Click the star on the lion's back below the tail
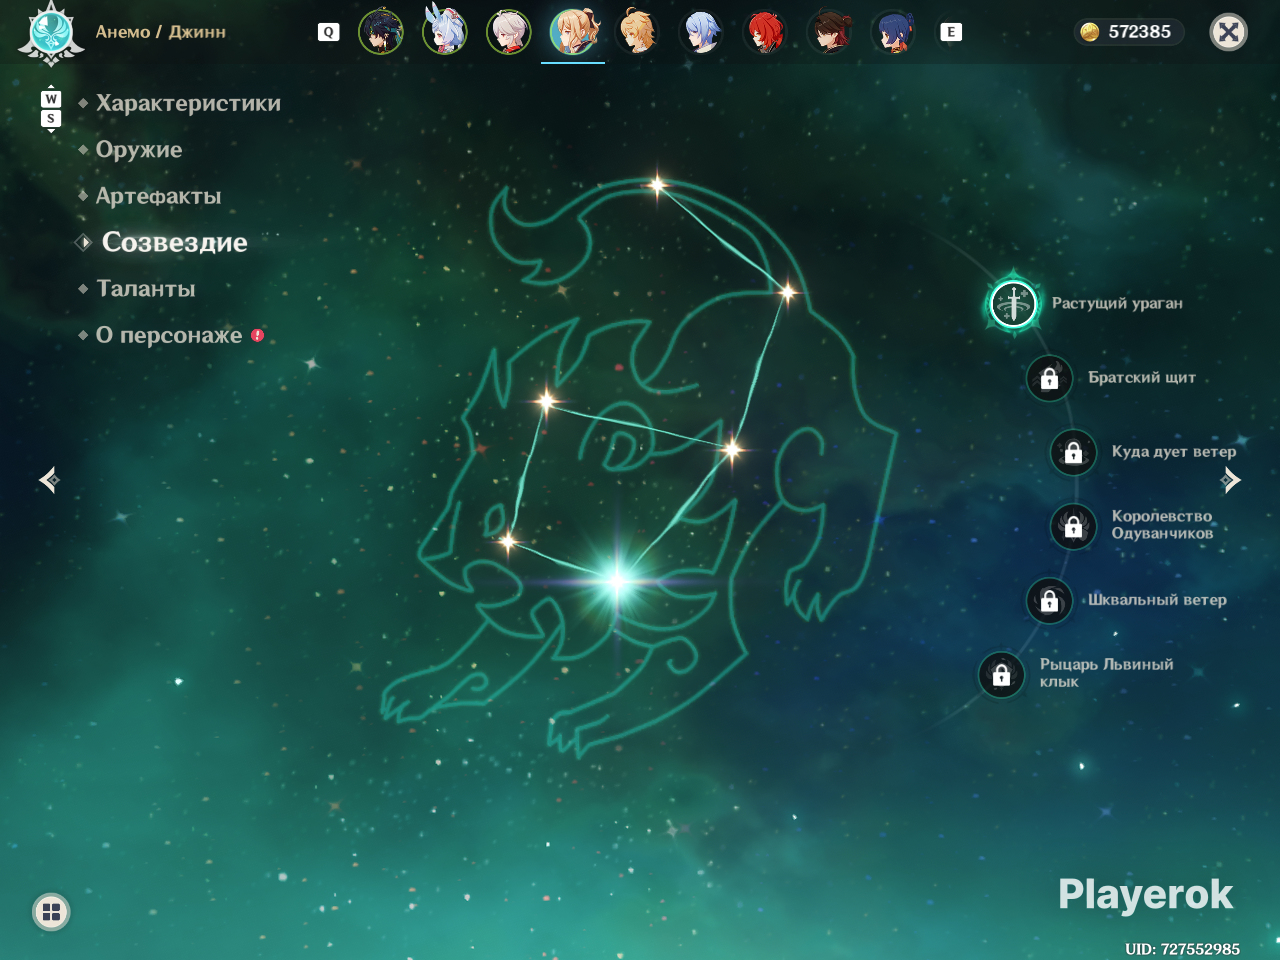The width and height of the screenshot is (1280, 960). [788, 292]
